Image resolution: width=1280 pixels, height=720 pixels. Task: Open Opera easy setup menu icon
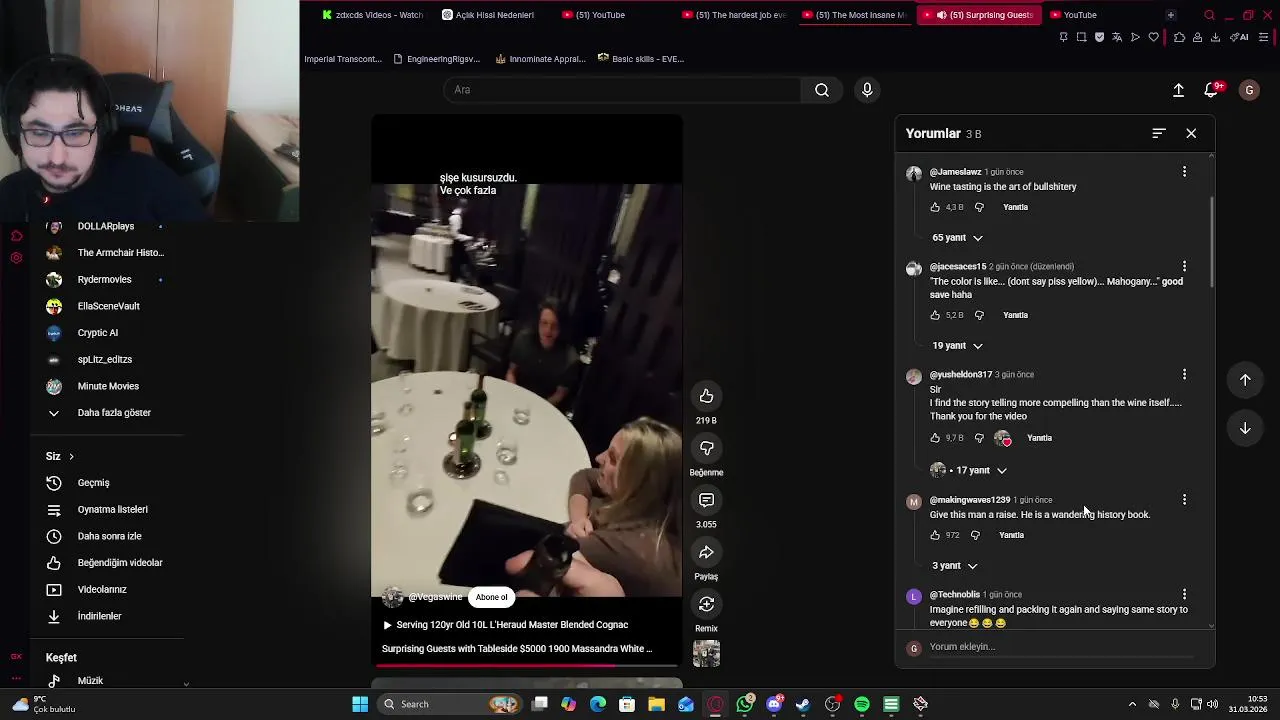1264,37
